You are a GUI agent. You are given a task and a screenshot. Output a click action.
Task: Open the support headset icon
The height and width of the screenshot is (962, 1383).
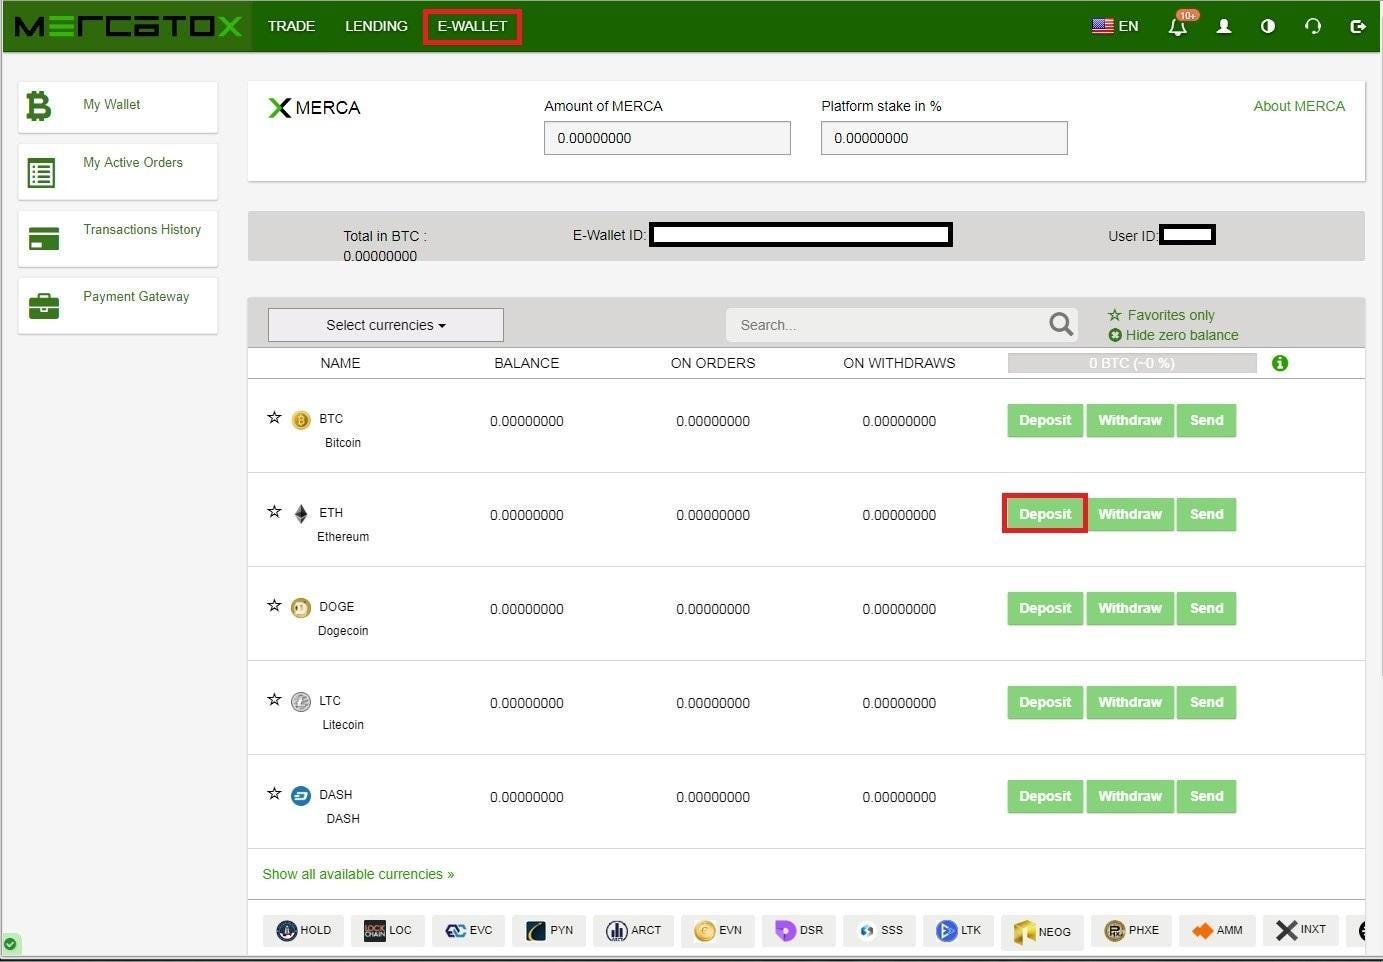point(1313,26)
